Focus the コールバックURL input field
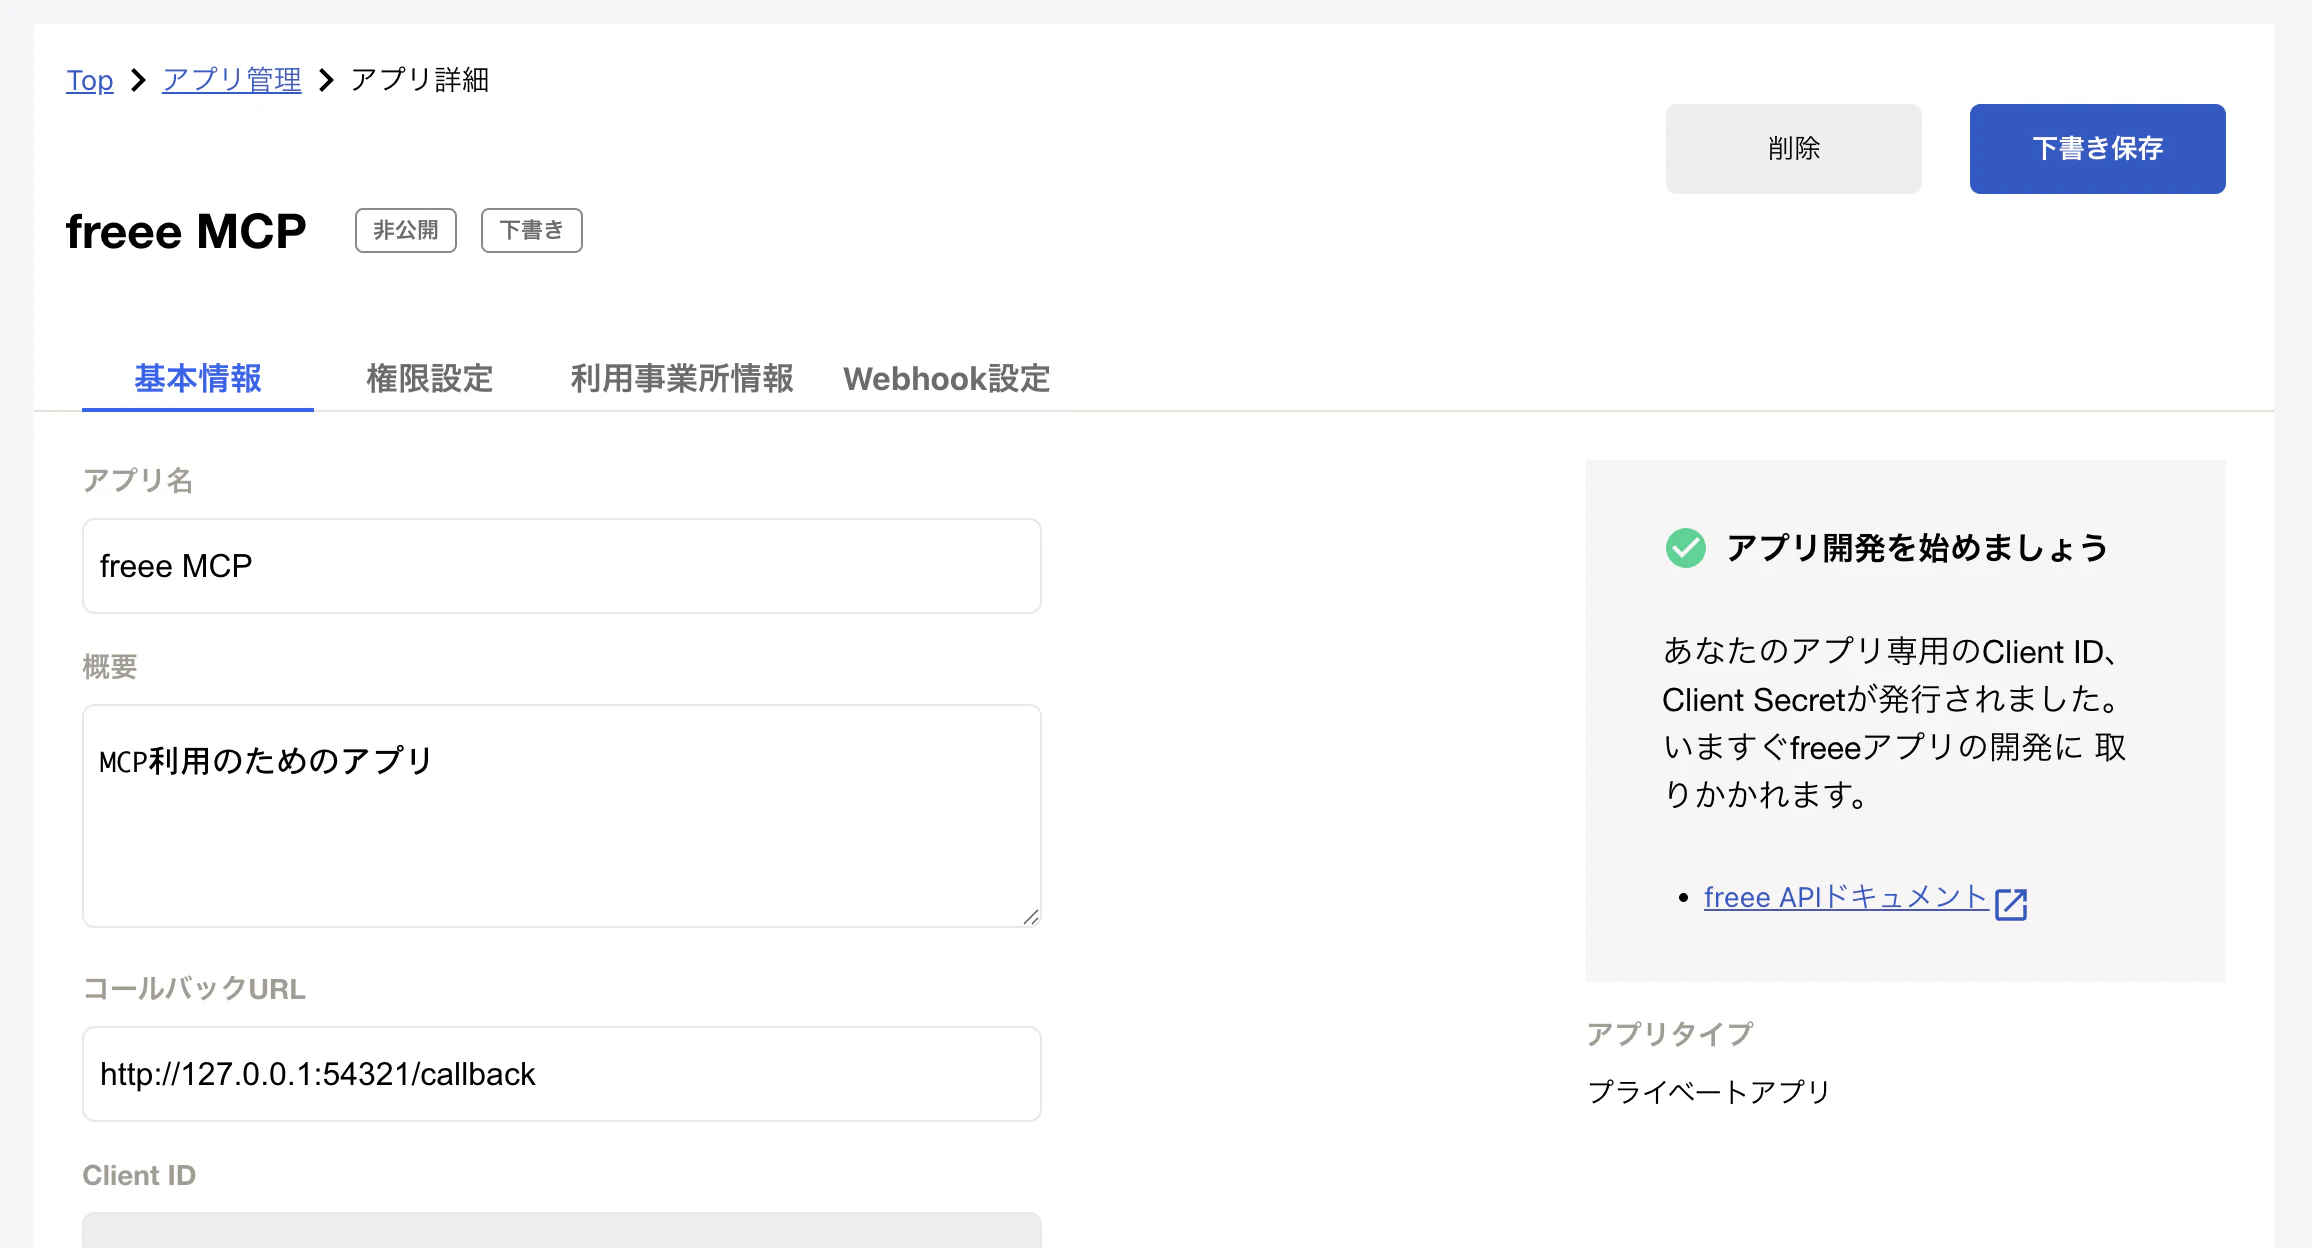 (561, 1074)
